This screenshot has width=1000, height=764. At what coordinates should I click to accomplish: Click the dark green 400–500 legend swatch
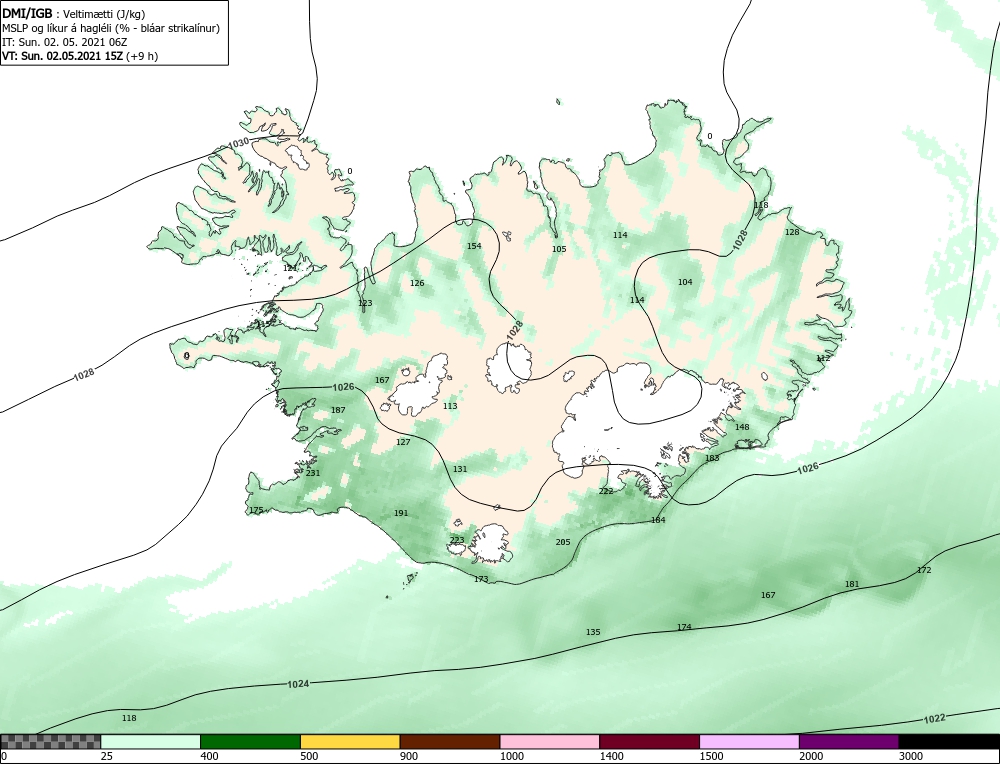coord(250,741)
